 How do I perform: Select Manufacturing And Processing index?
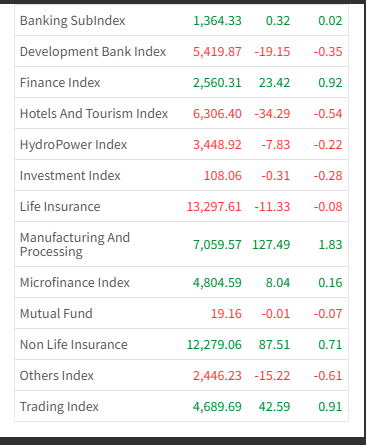[75, 244]
